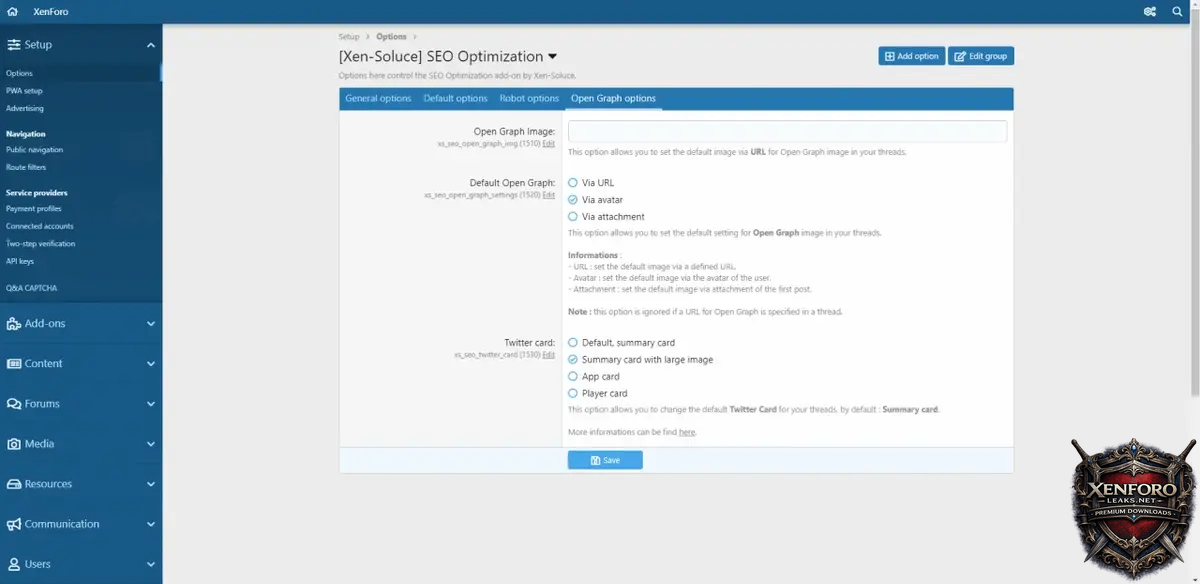This screenshot has width=1200, height=584.
Task: Open the SEO Optimization group title dropdown
Action: pyautogui.click(x=553, y=57)
